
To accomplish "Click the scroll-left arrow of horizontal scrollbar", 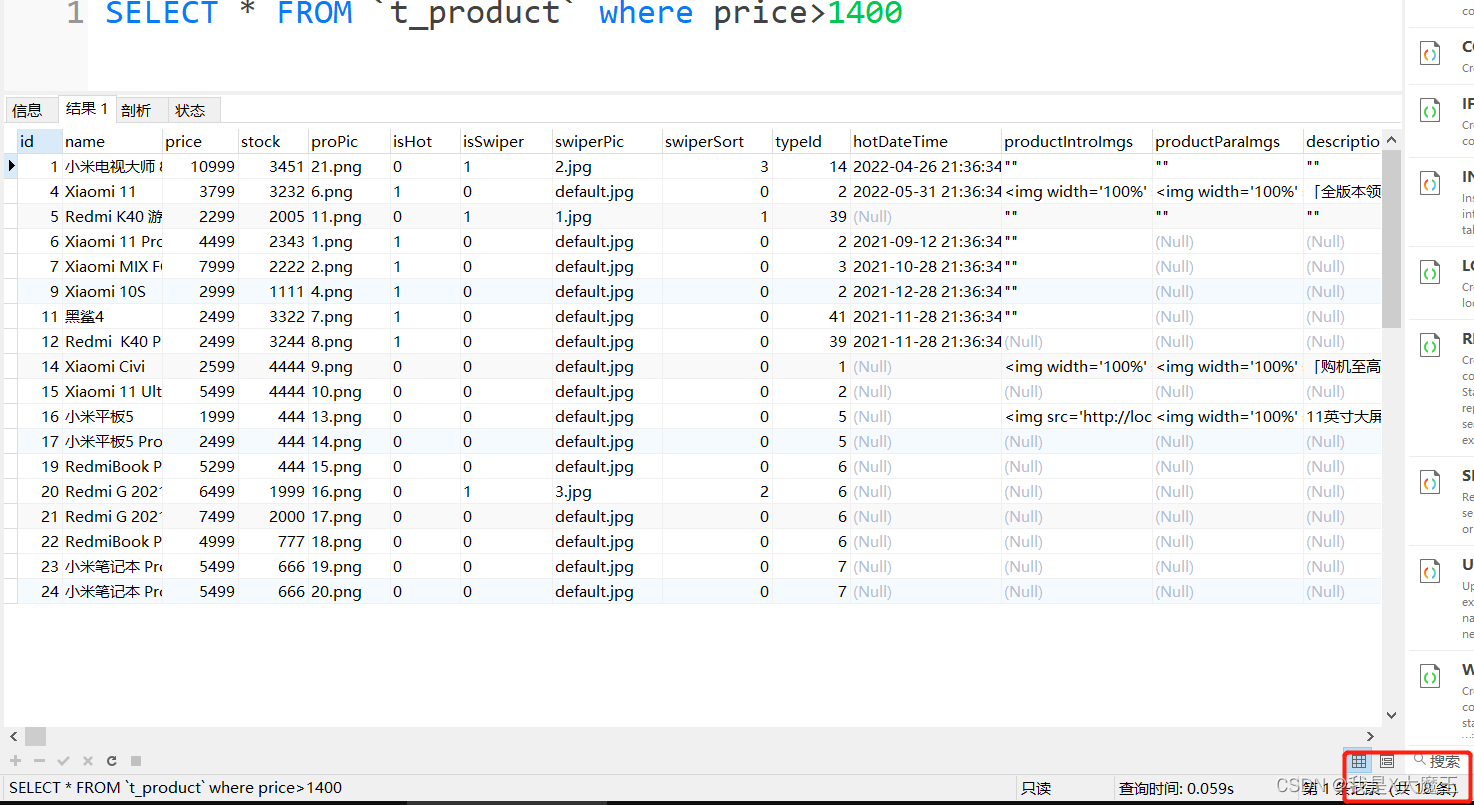I will pyautogui.click(x=11, y=736).
